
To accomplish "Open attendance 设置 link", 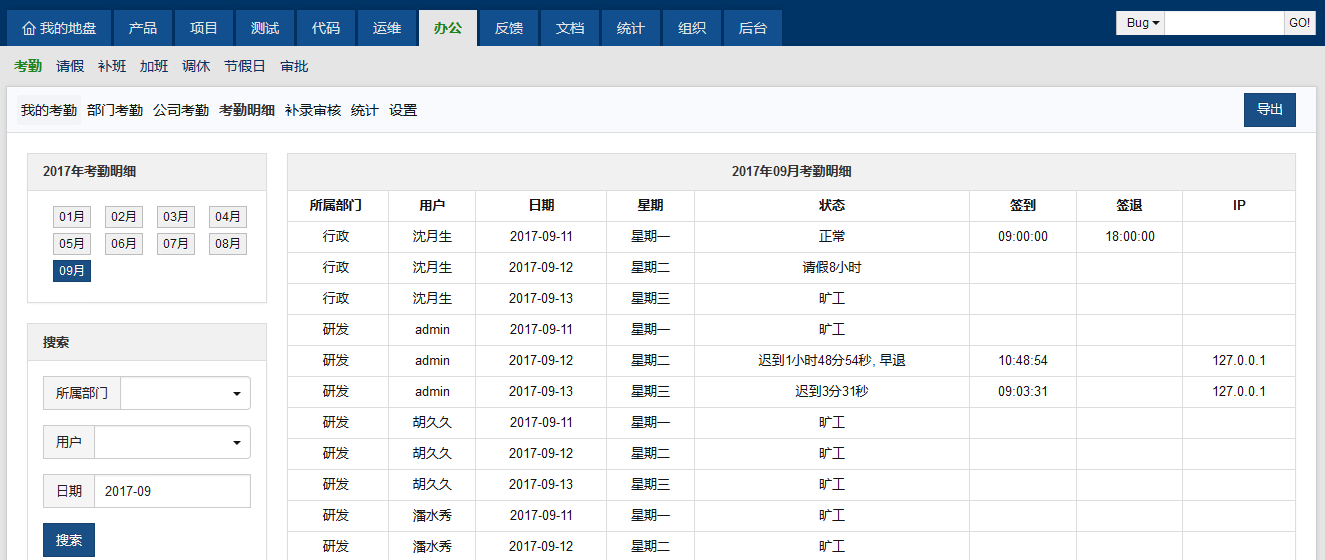I will [403, 110].
